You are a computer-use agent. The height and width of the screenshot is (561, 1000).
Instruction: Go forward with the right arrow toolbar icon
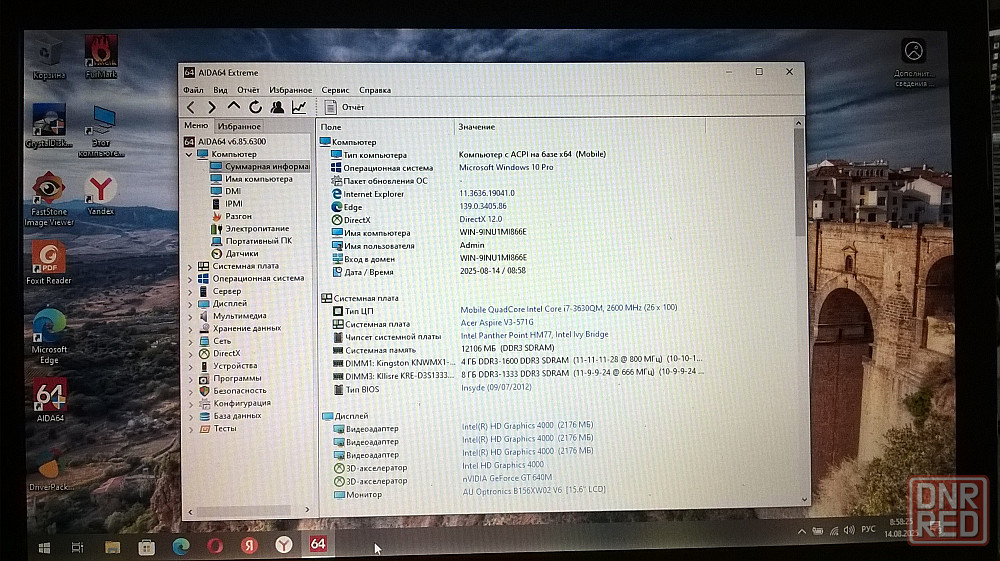pyautogui.click(x=212, y=107)
